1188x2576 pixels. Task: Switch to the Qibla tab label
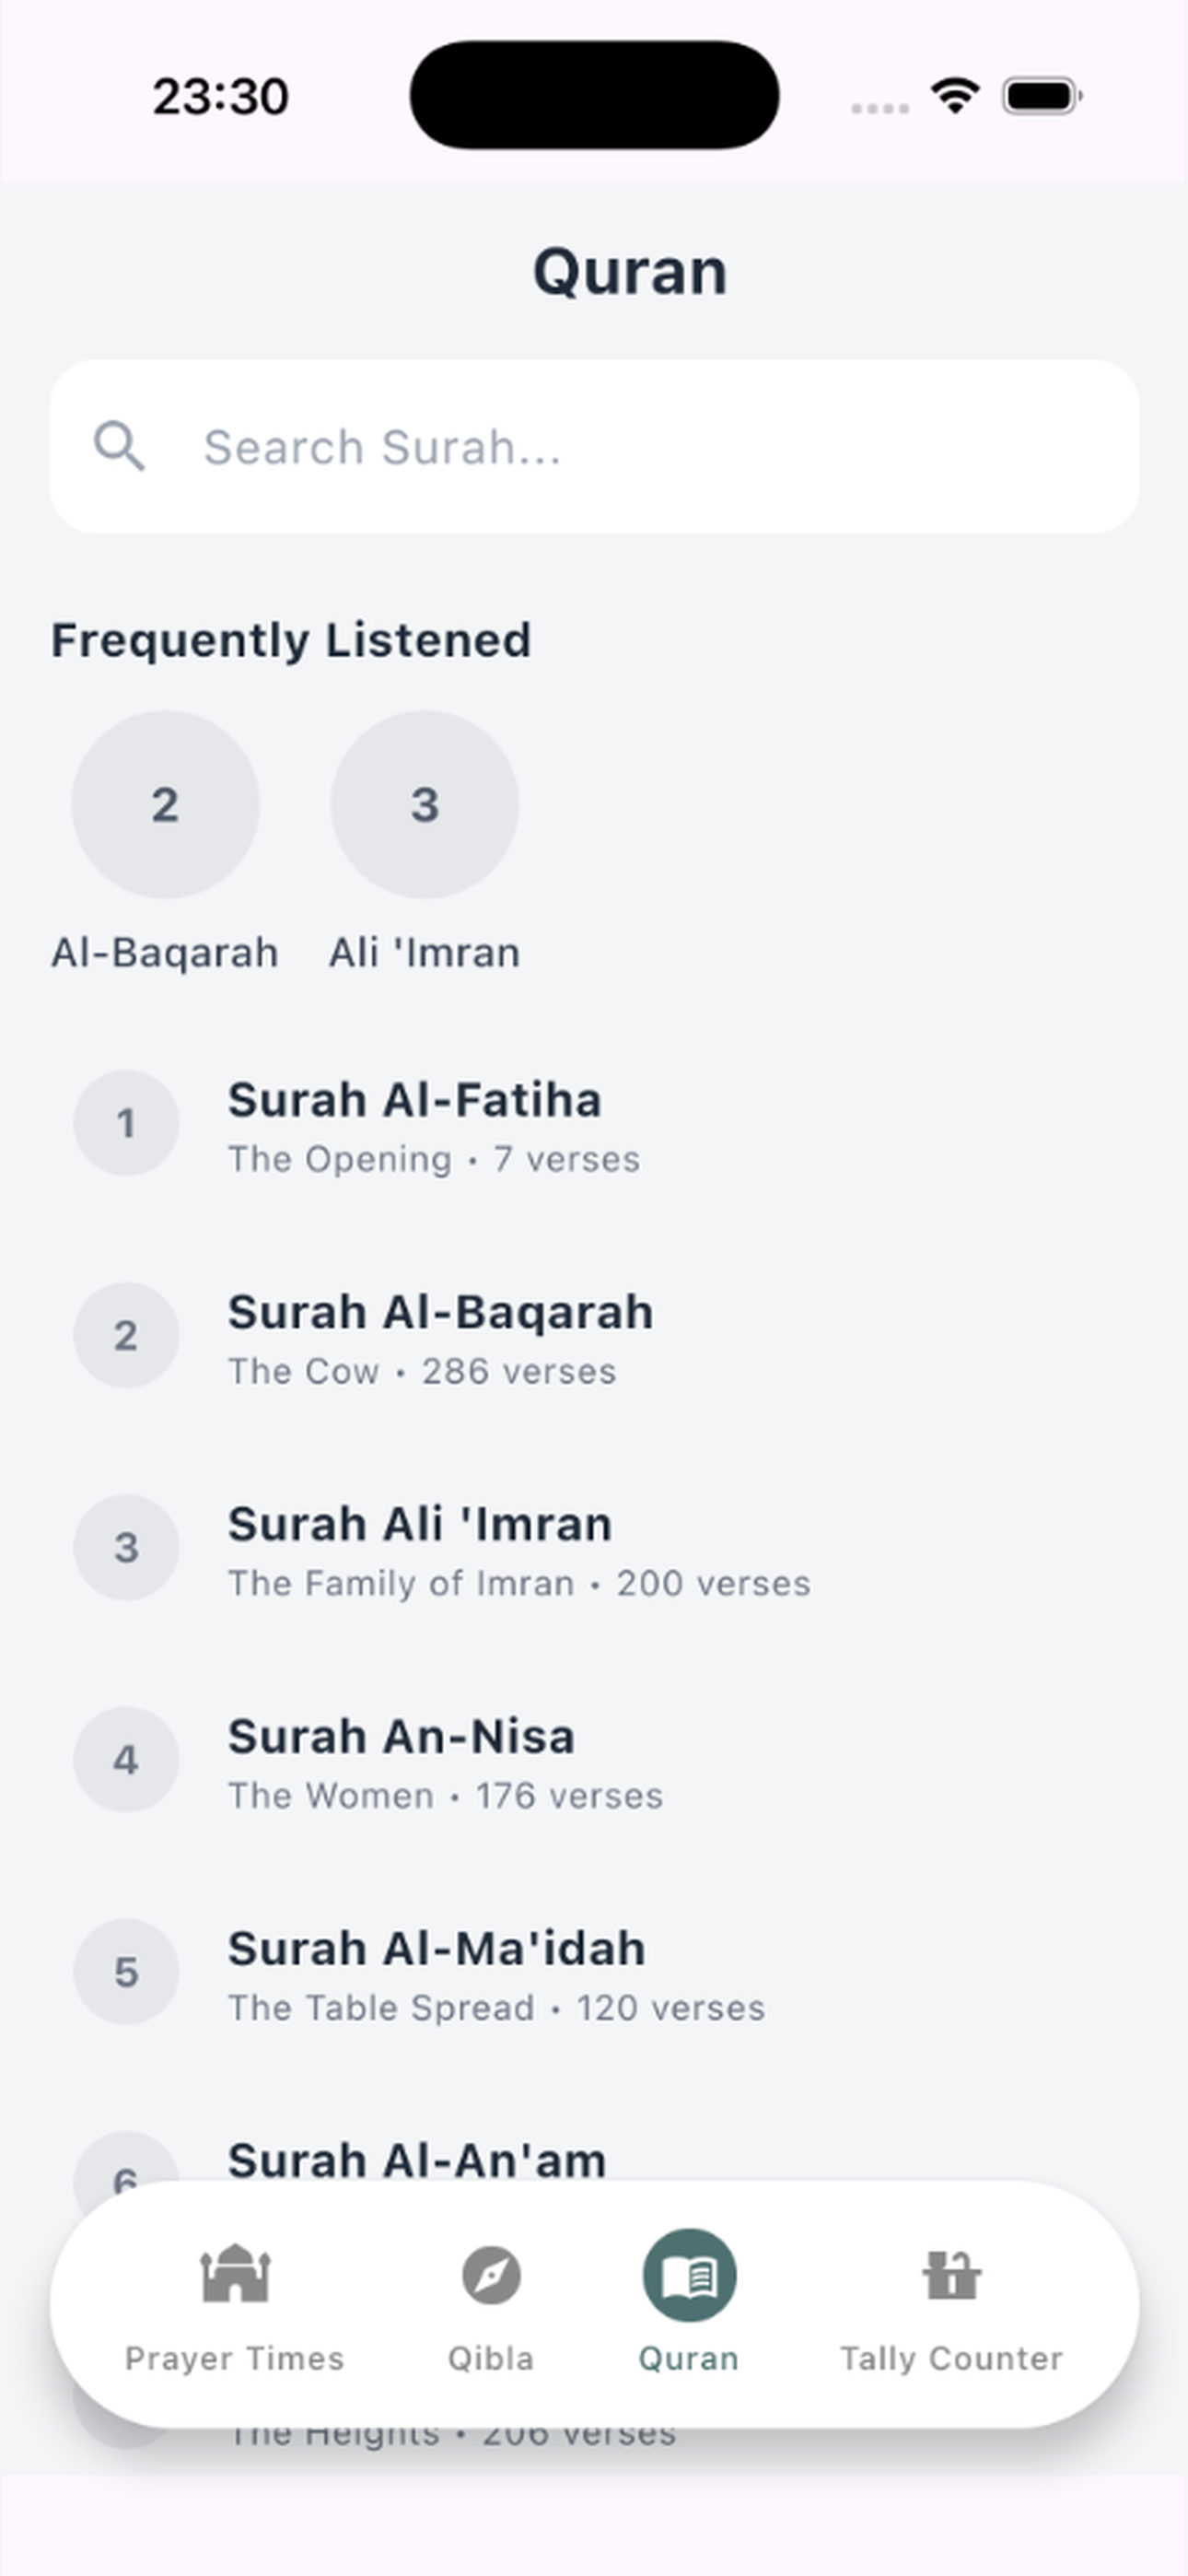491,2358
